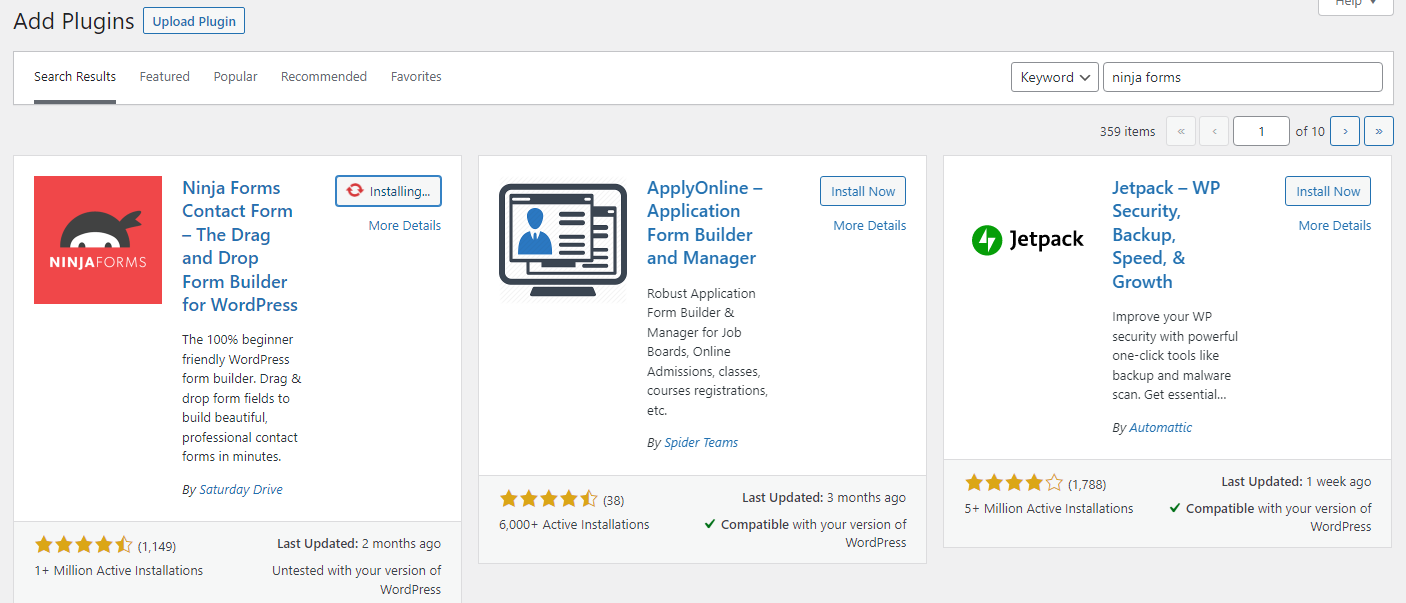1406x603 pixels.
Task: Jump to last page of results
Action: (x=1379, y=131)
